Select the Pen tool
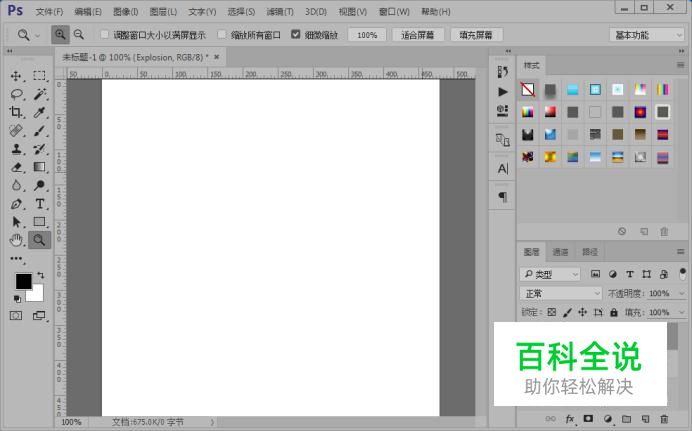This screenshot has height=431, width=692. 16,204
